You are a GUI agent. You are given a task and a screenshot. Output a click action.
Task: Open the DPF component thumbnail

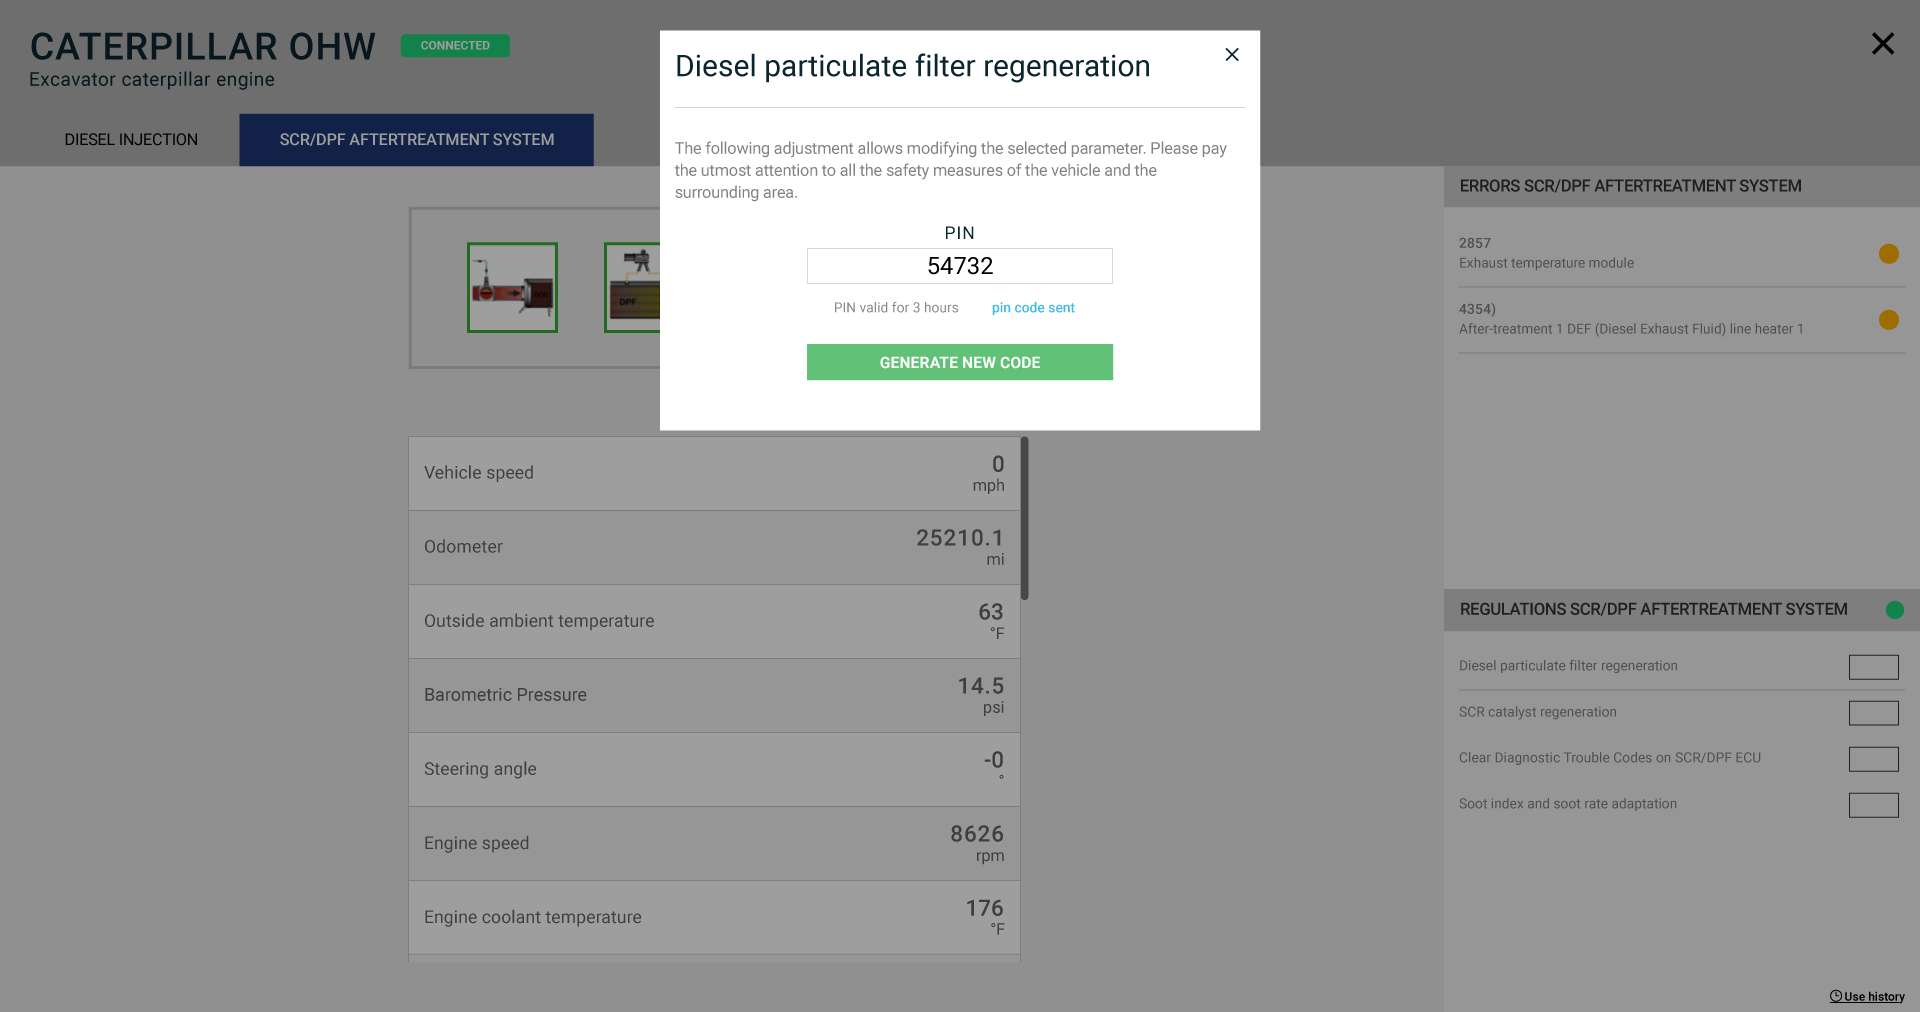[x=632, y=288]
